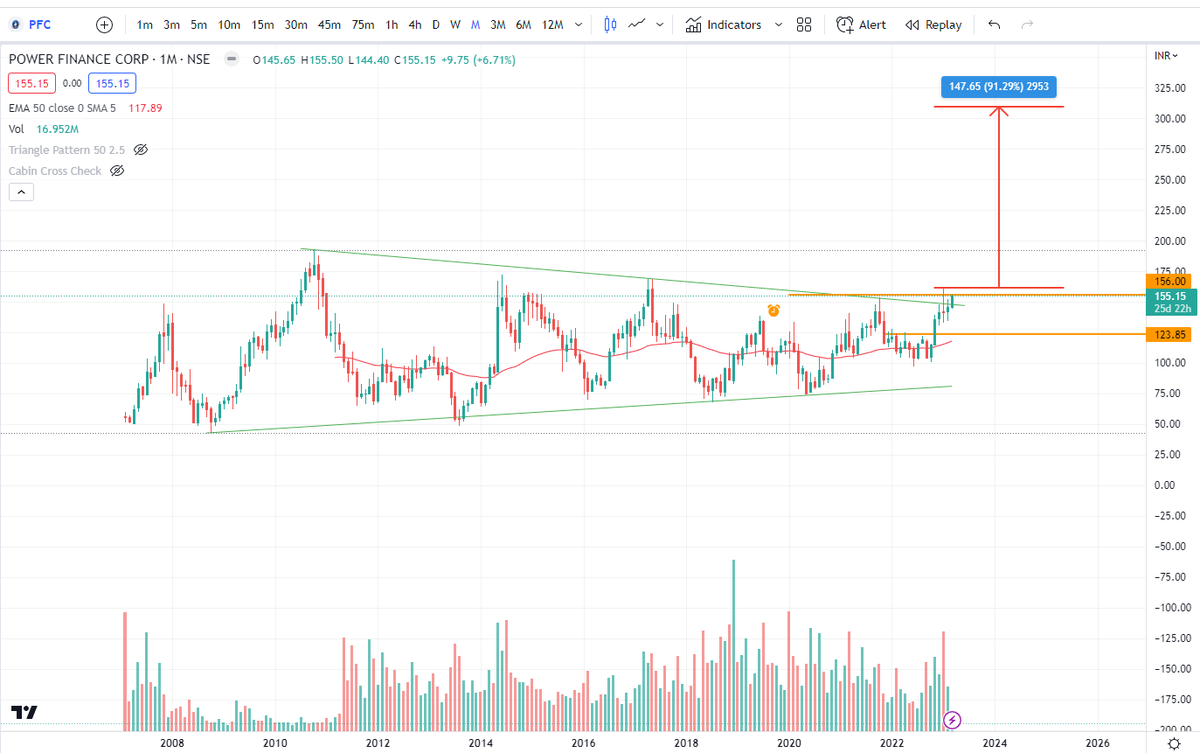The height and width of the screenshot is (753, 1200).
Task: Open the Indicators dialog
Action: tap(723, 24)
